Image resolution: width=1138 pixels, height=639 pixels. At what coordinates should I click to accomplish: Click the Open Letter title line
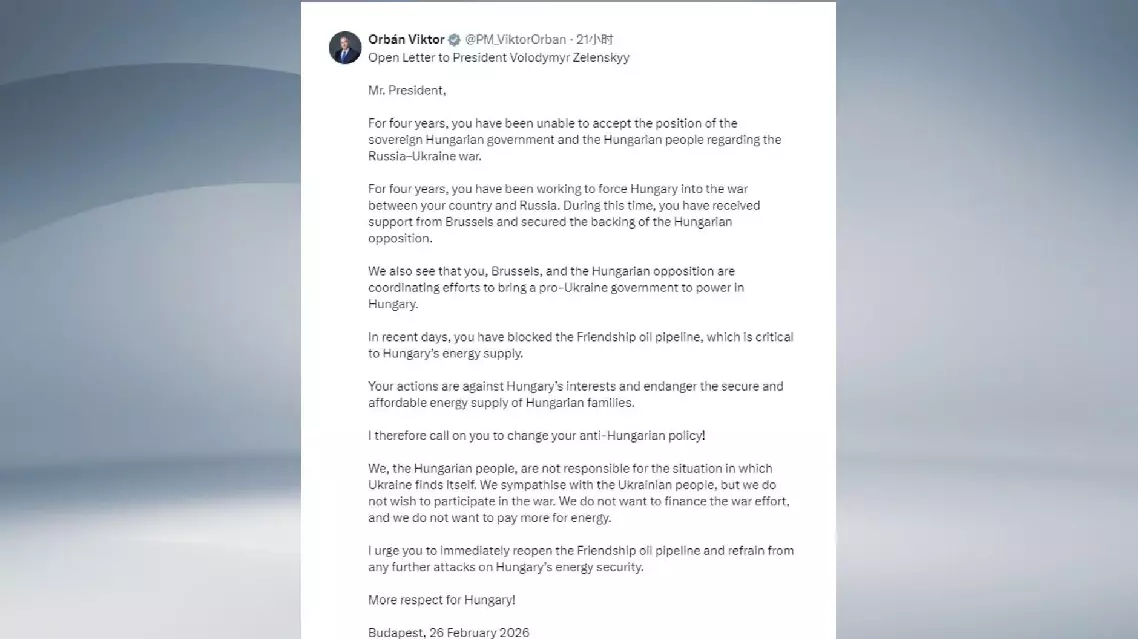[498, 58]
